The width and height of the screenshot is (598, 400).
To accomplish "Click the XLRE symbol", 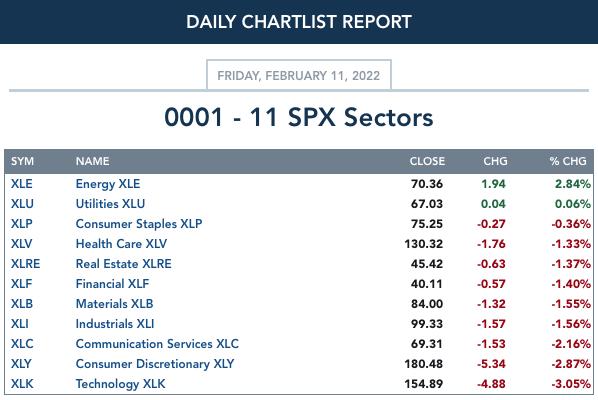I will pos(25,263).
